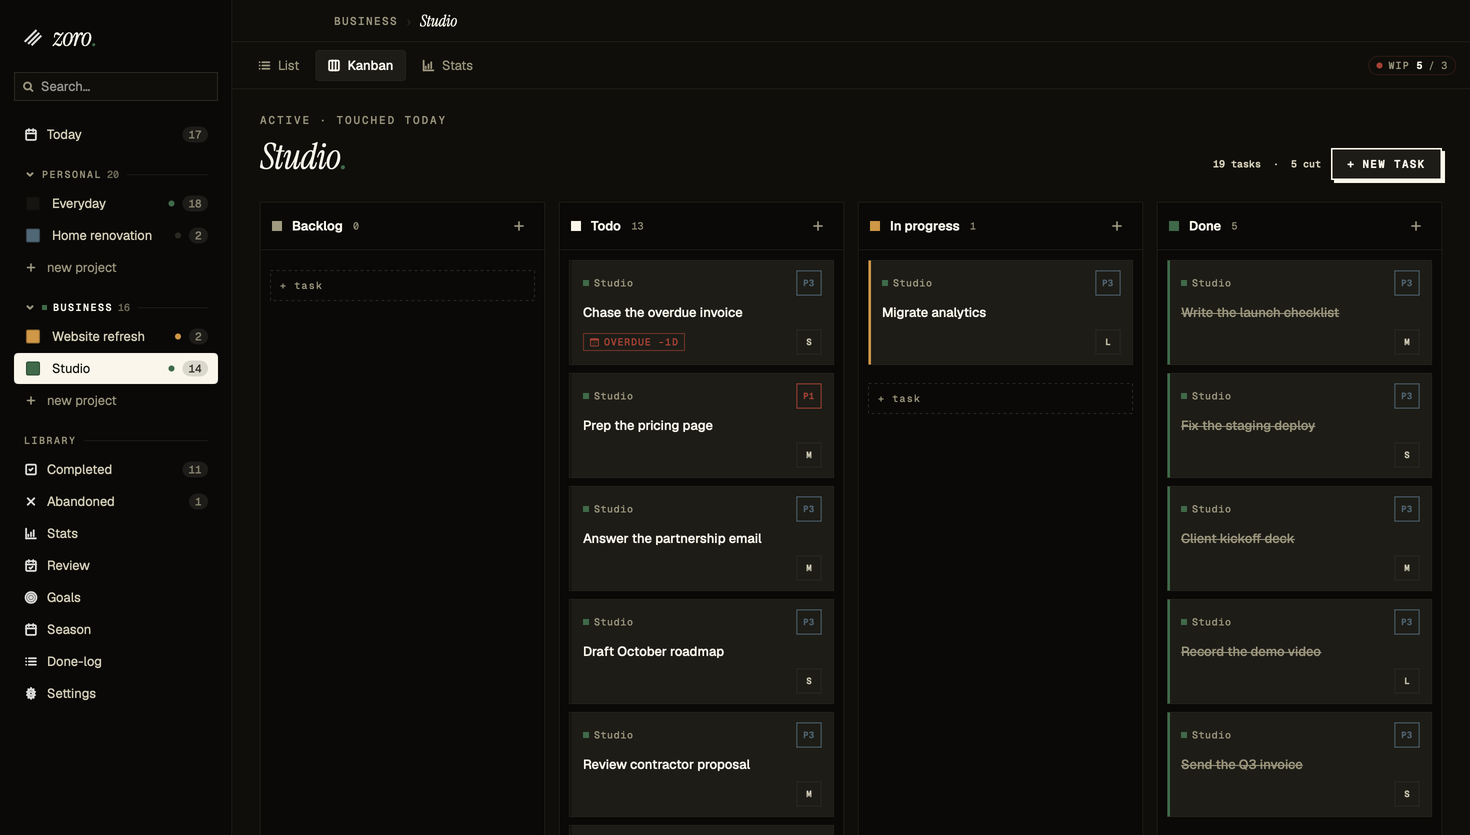Add a task to Backlog column via plus
Viewport: 1470px width, 835px height.
519,226
